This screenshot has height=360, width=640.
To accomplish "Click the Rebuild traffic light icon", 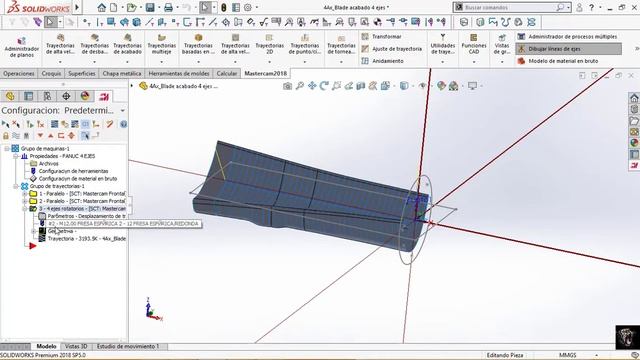I will 224,7.
